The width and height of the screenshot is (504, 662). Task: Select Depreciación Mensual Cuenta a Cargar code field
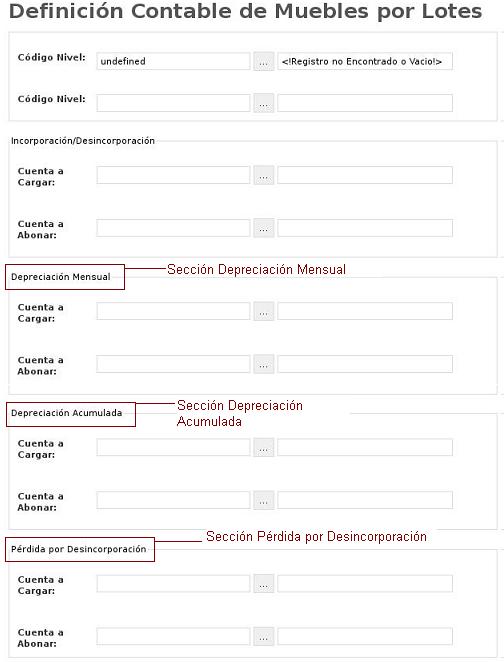173,312
